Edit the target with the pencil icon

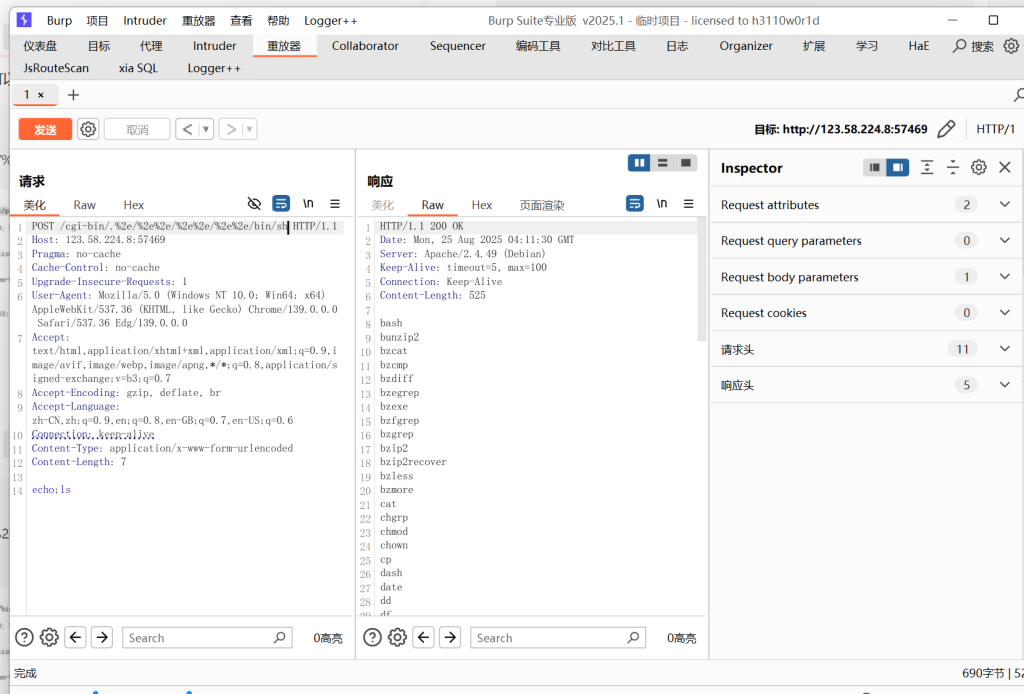coord(946,129)
